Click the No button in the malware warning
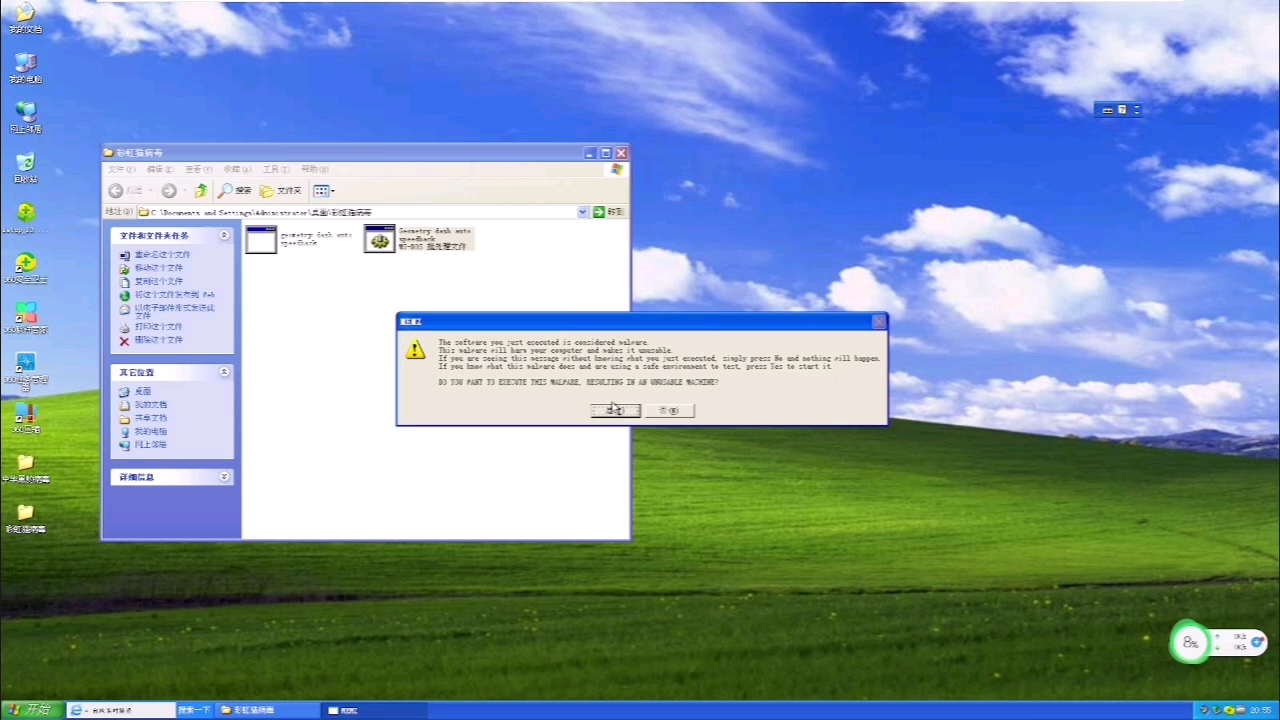 [669, 411]
